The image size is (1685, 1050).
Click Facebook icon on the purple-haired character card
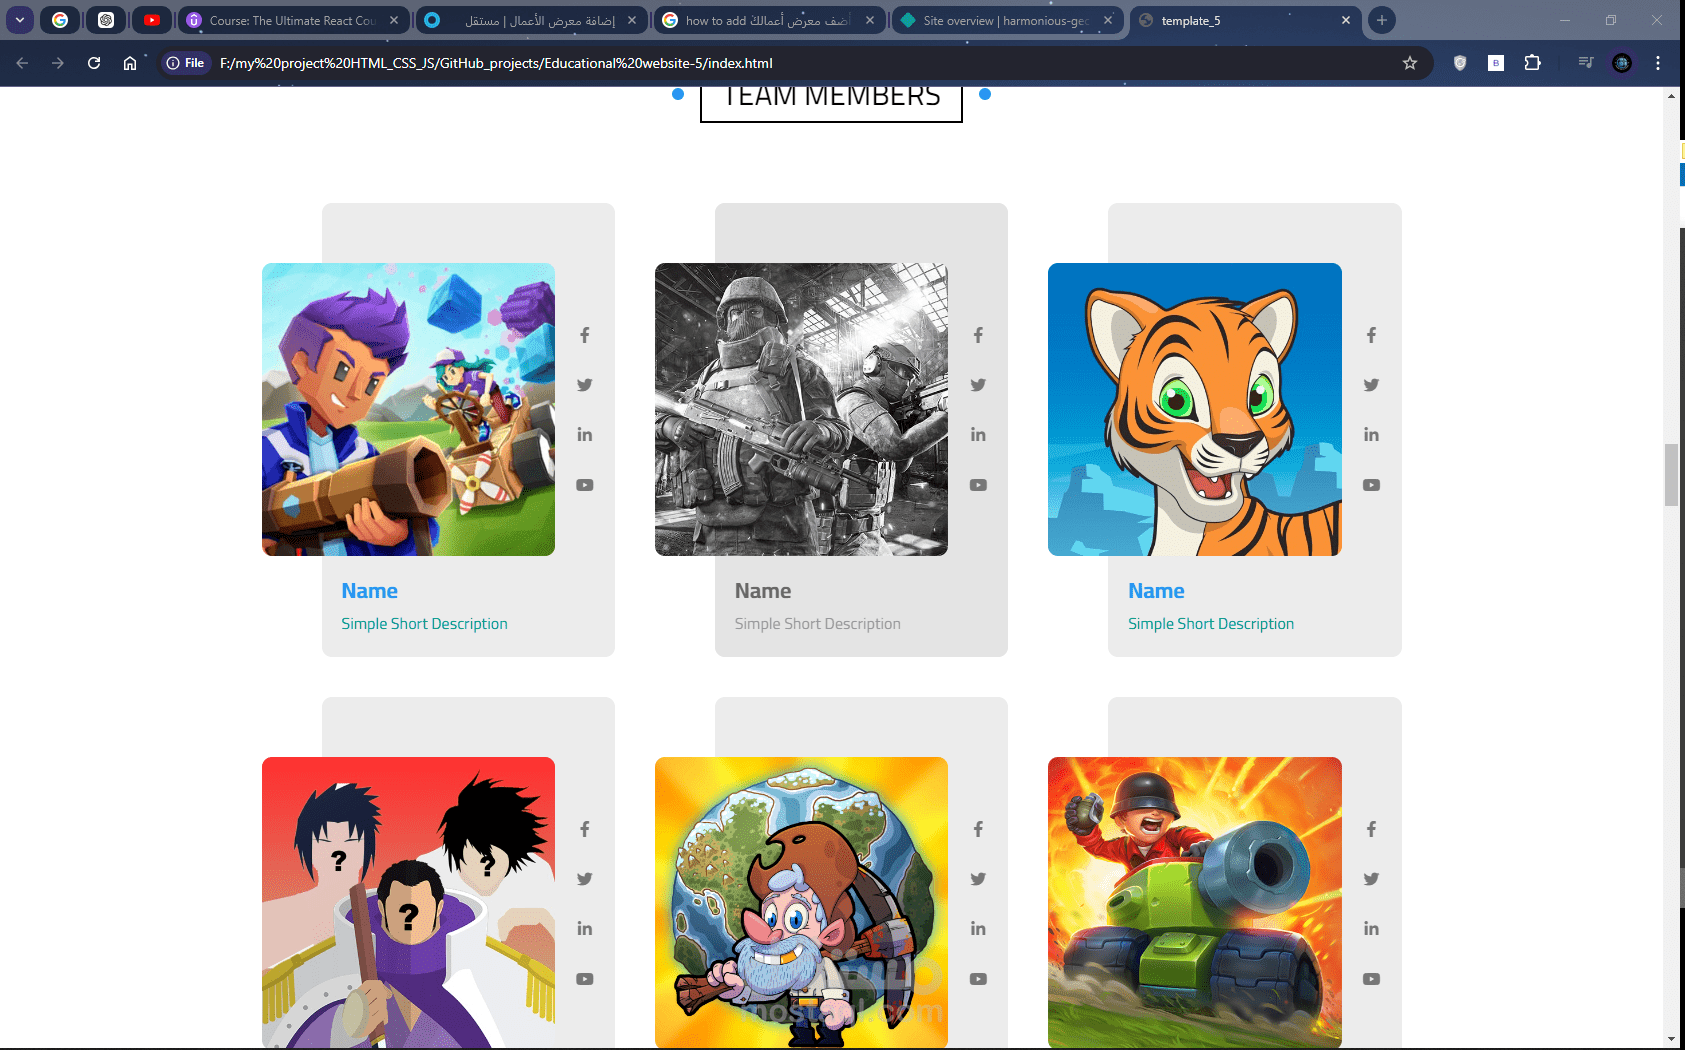coord(585,335)
